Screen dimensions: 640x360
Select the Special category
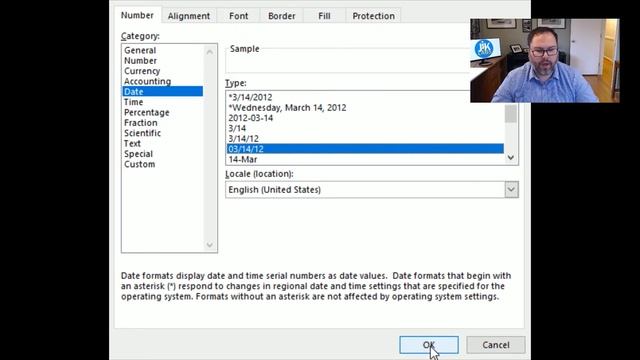tap(162, 154)
